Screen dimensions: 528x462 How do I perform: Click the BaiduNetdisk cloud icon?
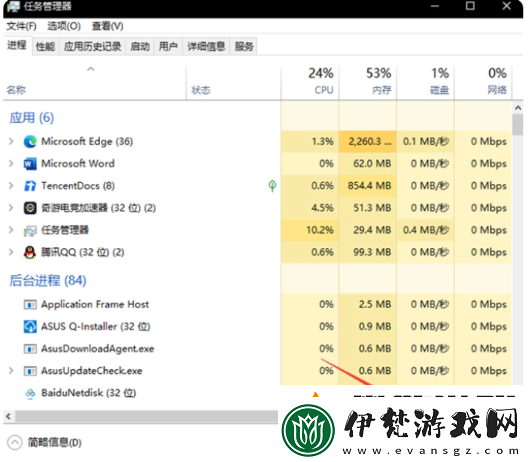[30, 393]
